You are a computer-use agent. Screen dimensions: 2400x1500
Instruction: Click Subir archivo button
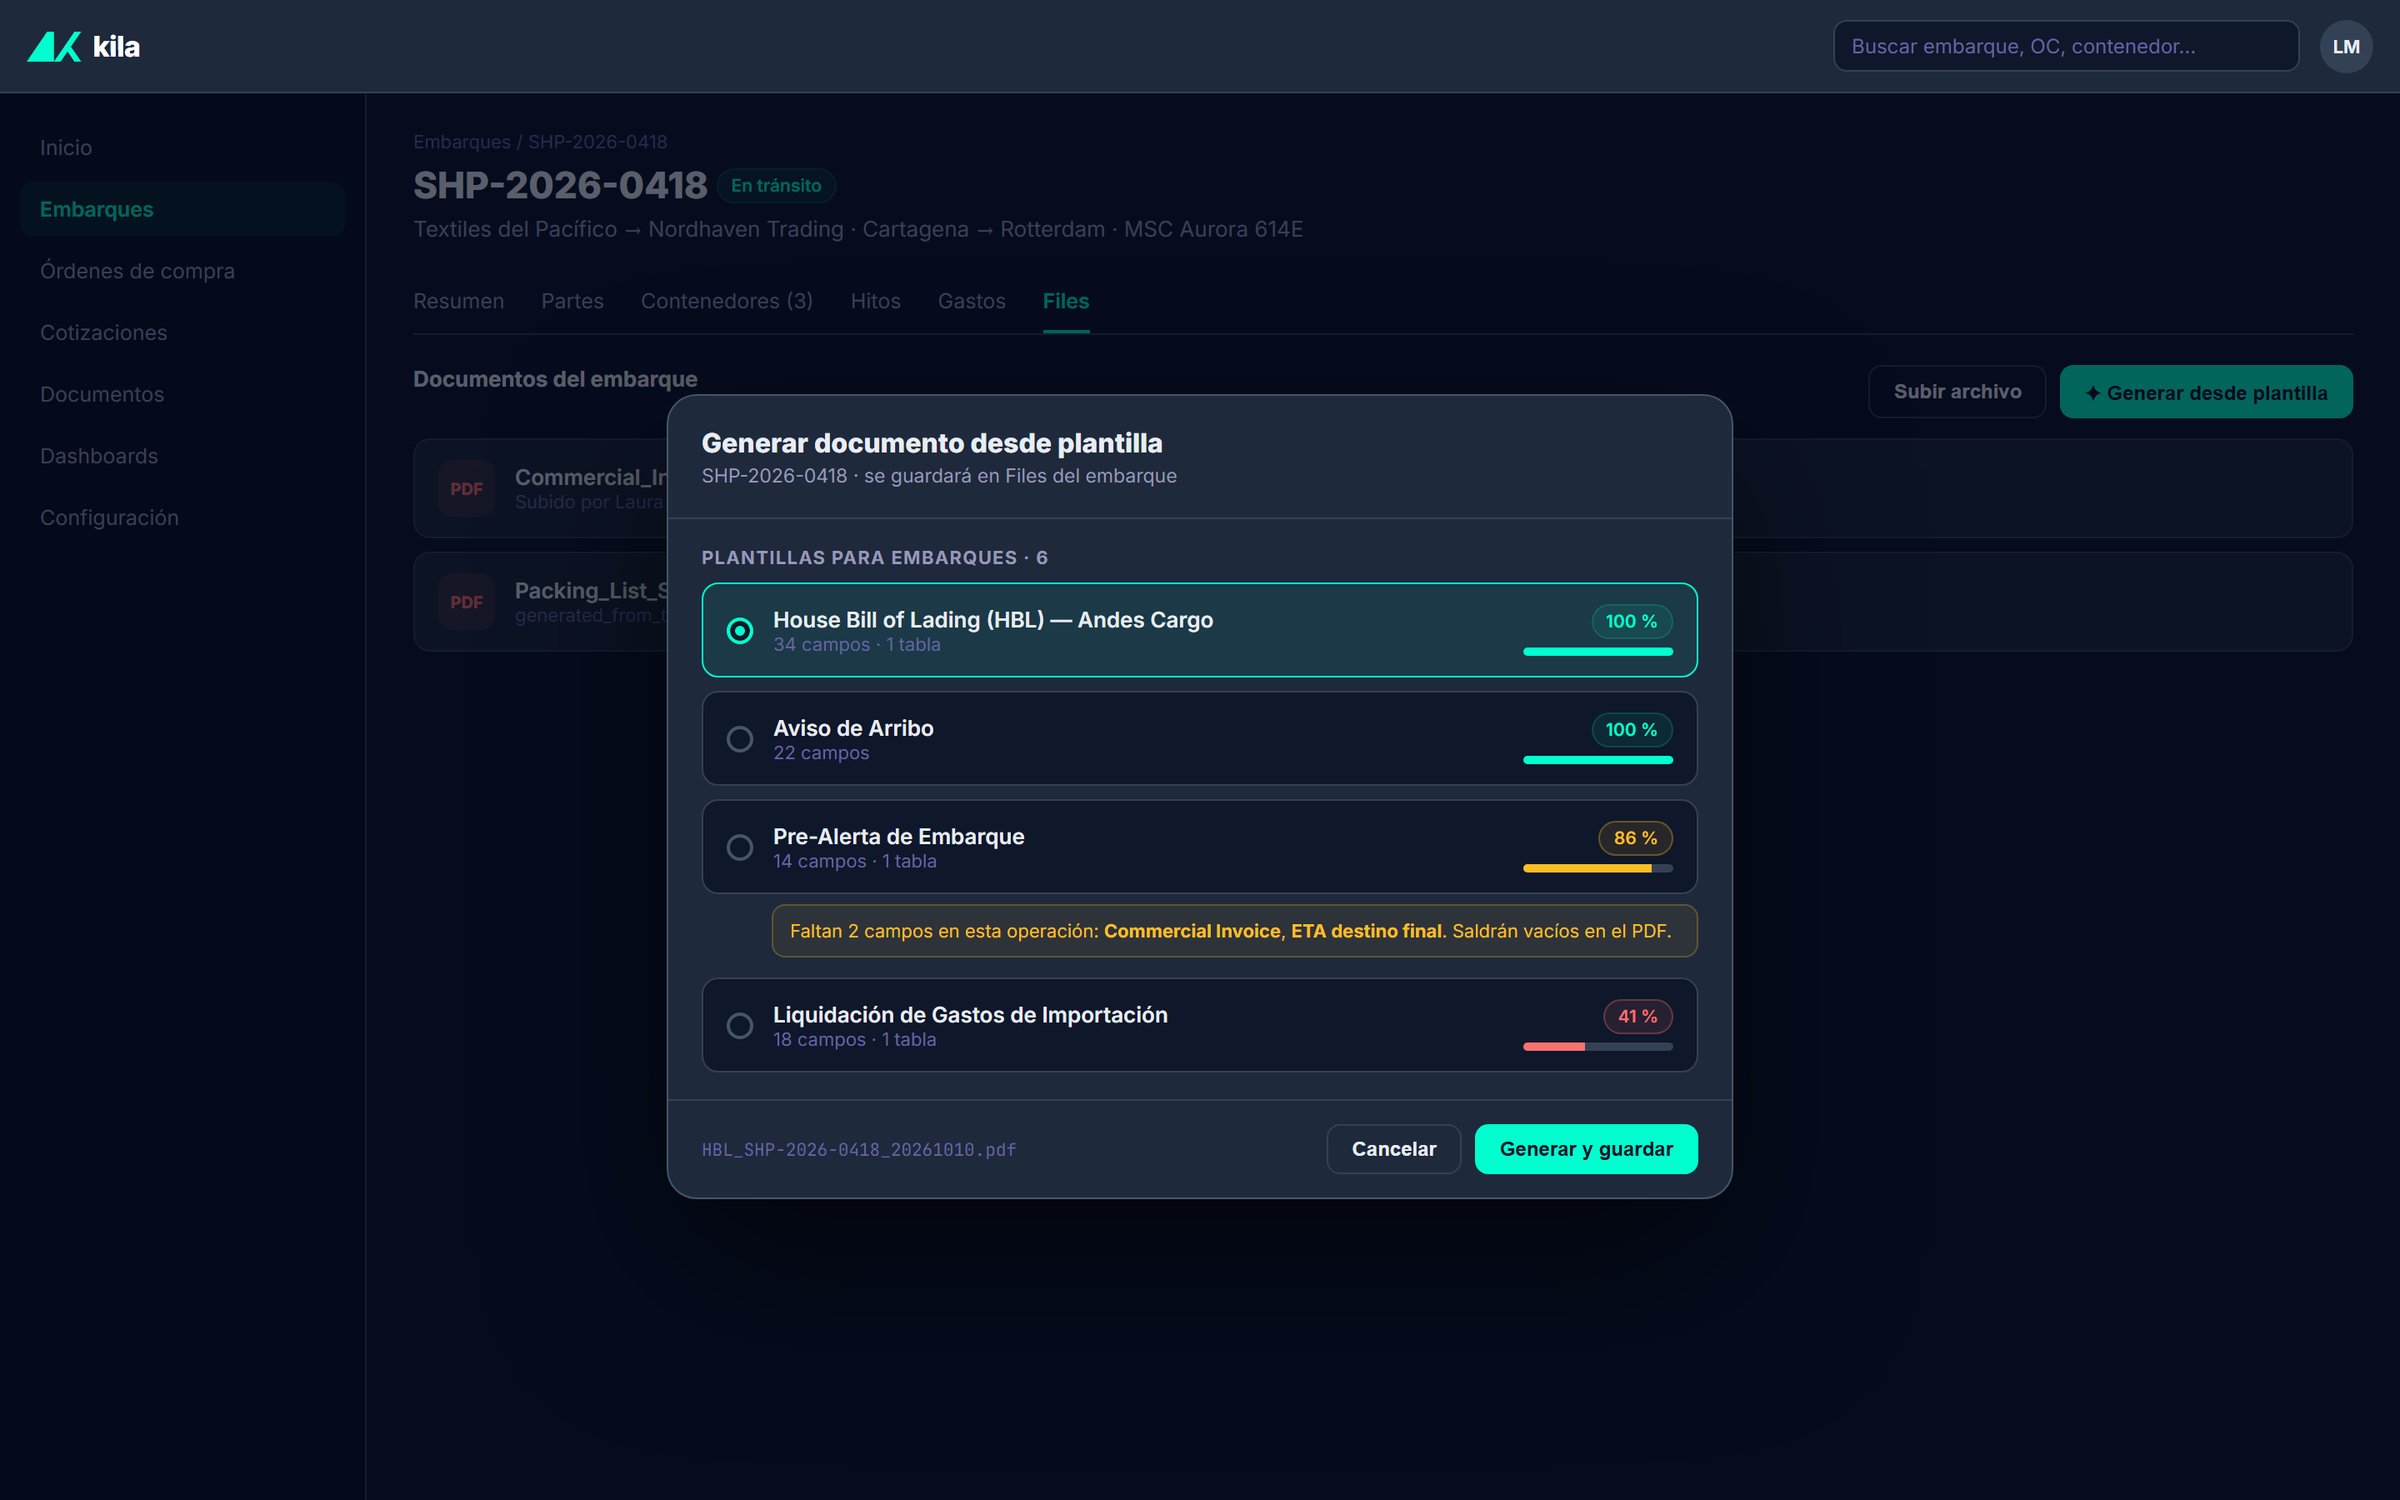(x=1957, y=392)
